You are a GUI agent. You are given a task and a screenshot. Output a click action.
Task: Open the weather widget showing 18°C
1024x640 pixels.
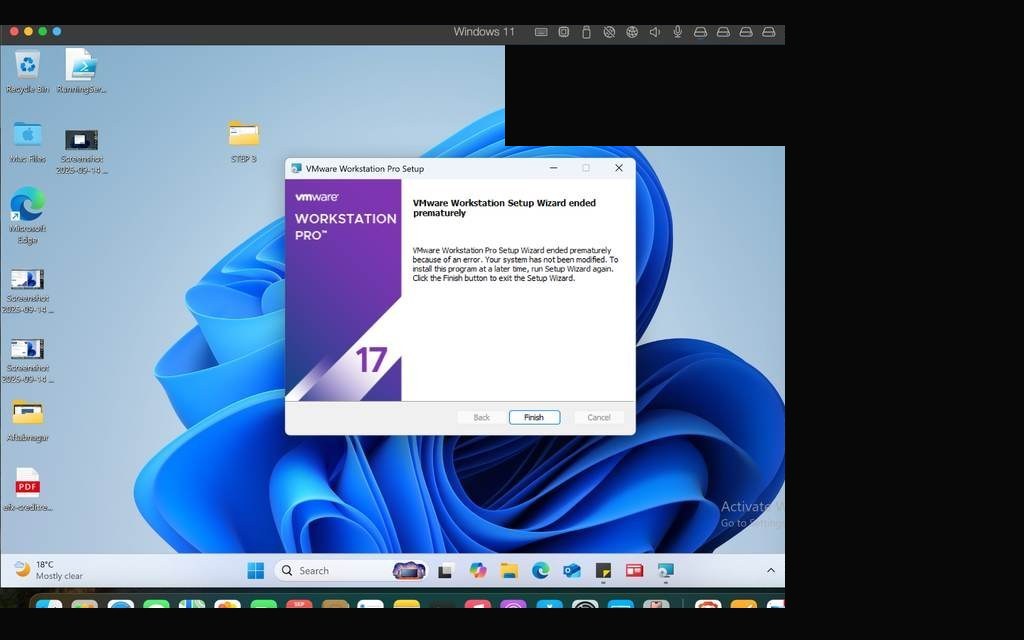coord(50,570)
